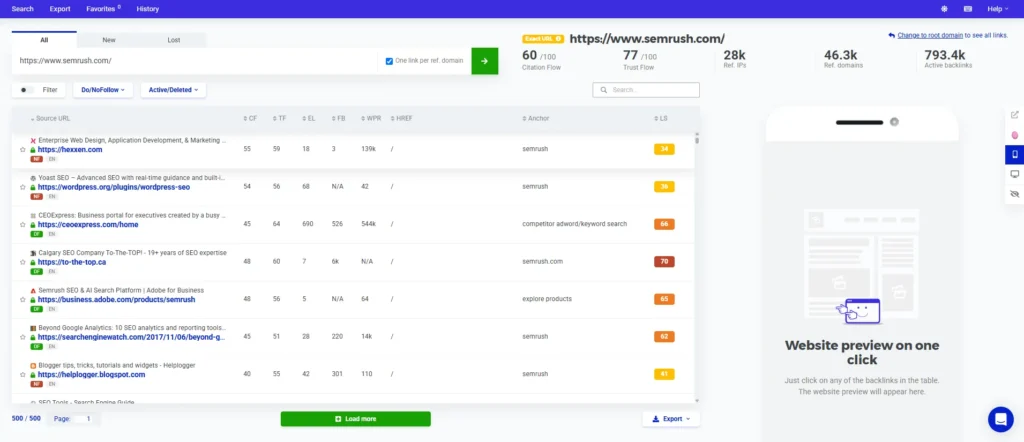Sort by WPR column header
Image resolution: width=1024 pixels, height=442 pixels.
click(371, 119)
